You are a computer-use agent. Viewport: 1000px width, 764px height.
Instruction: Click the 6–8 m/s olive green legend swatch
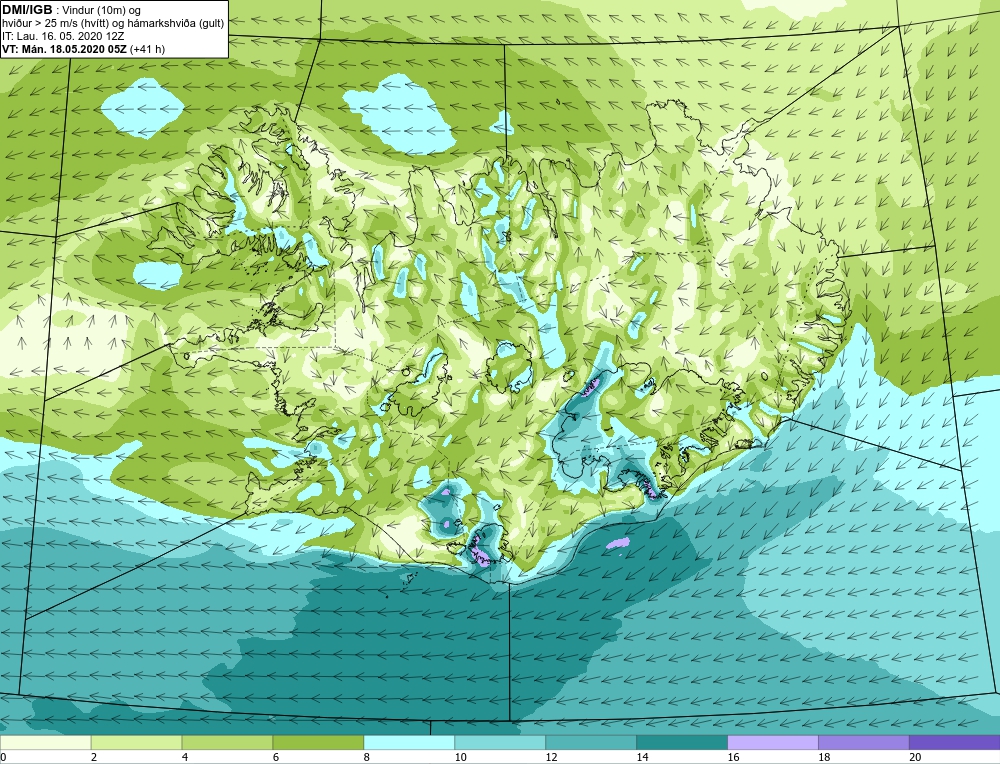[318, 742]
